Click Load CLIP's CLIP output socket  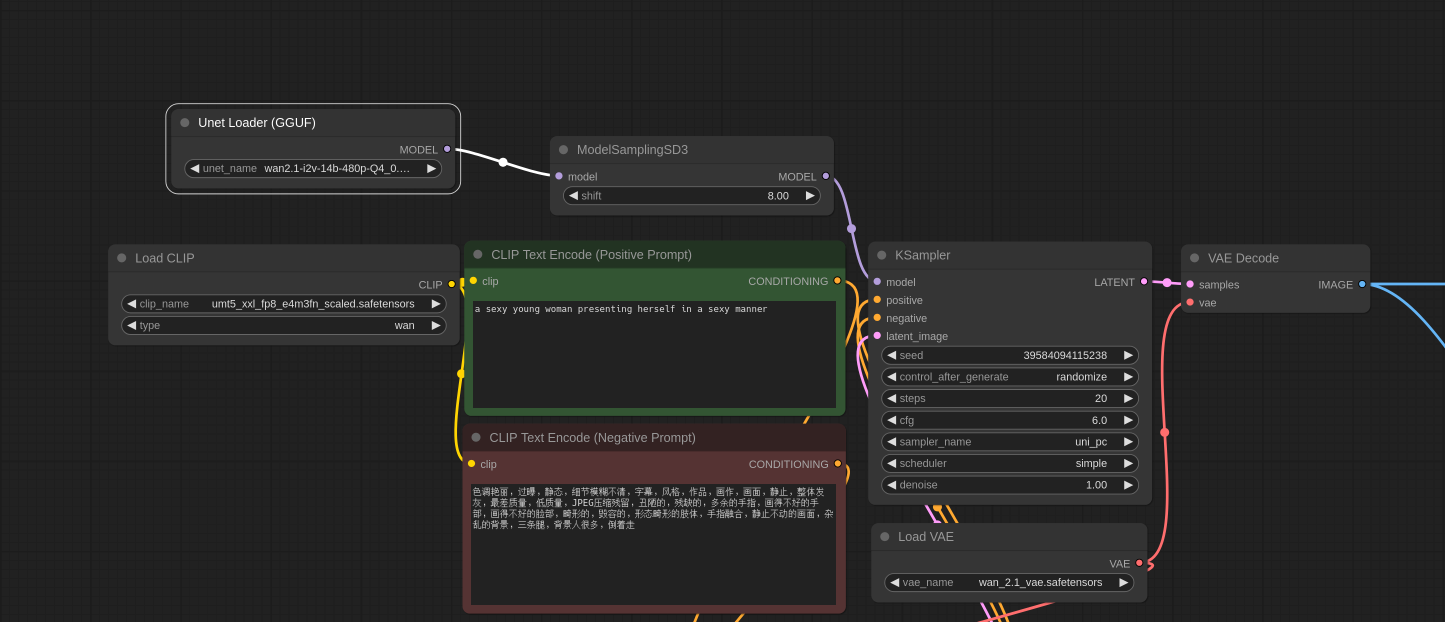point(452,284)
